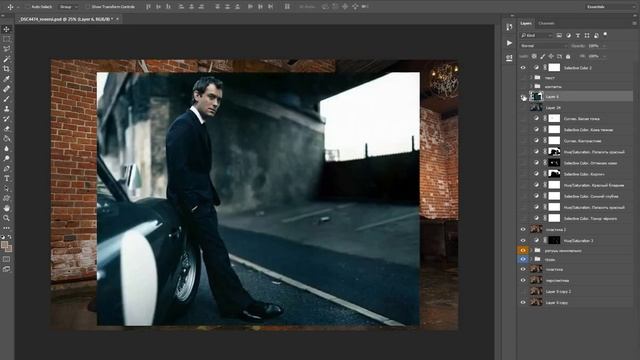
Task: Click the background color swatch
Action: [x=9, y=248]
